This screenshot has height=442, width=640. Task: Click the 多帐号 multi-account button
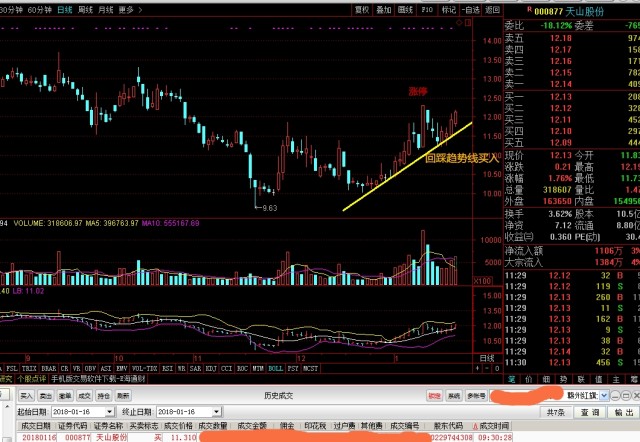coord(476,395)
